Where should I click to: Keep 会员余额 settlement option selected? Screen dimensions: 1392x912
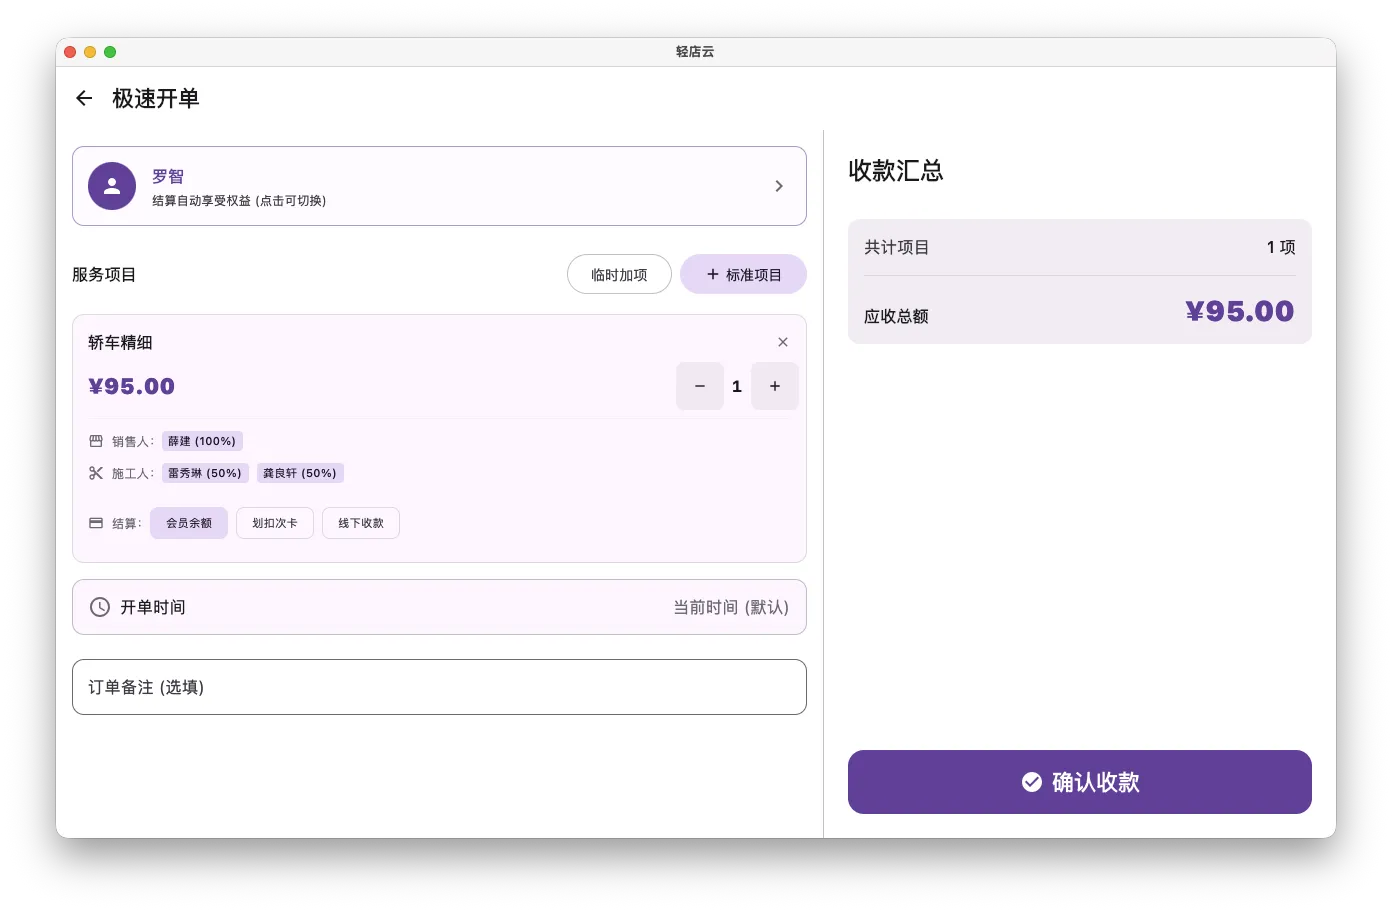click(x=188, y=522)
